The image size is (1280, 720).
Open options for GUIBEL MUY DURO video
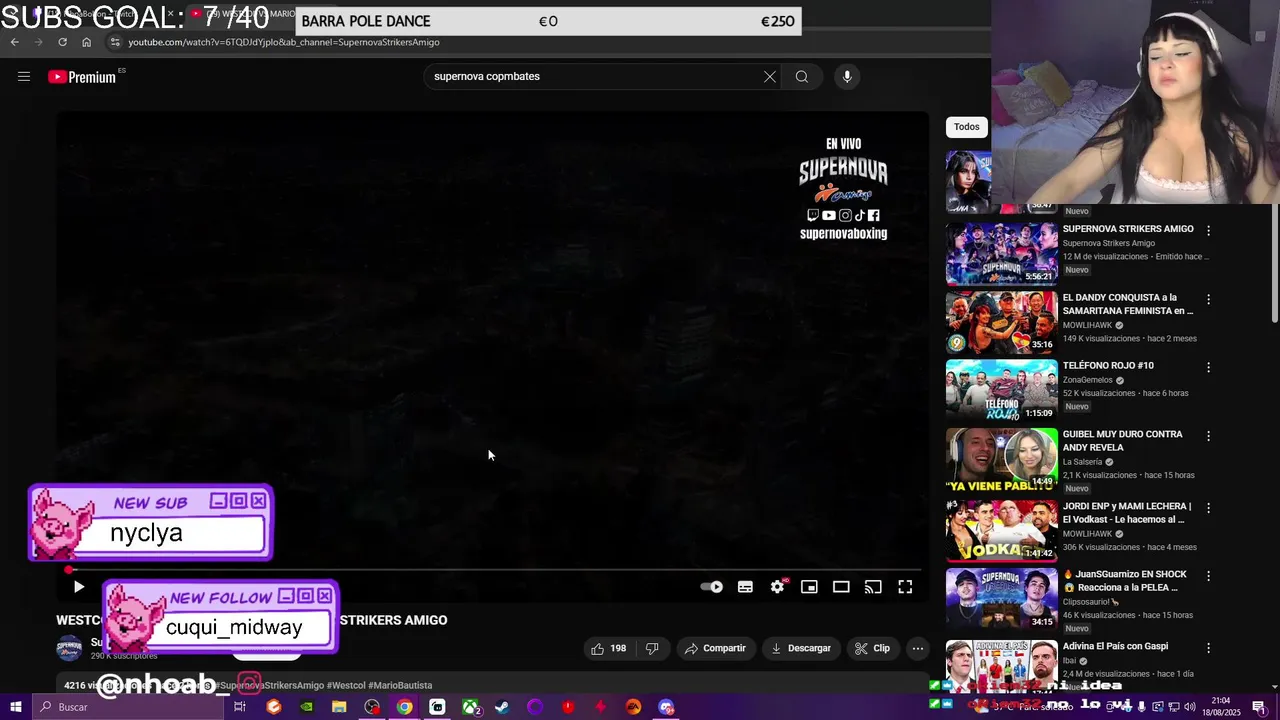[x=1208, y=436]
